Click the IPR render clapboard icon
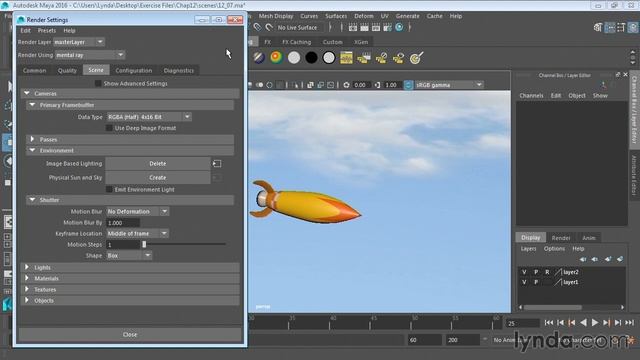 tap(376, 27)
